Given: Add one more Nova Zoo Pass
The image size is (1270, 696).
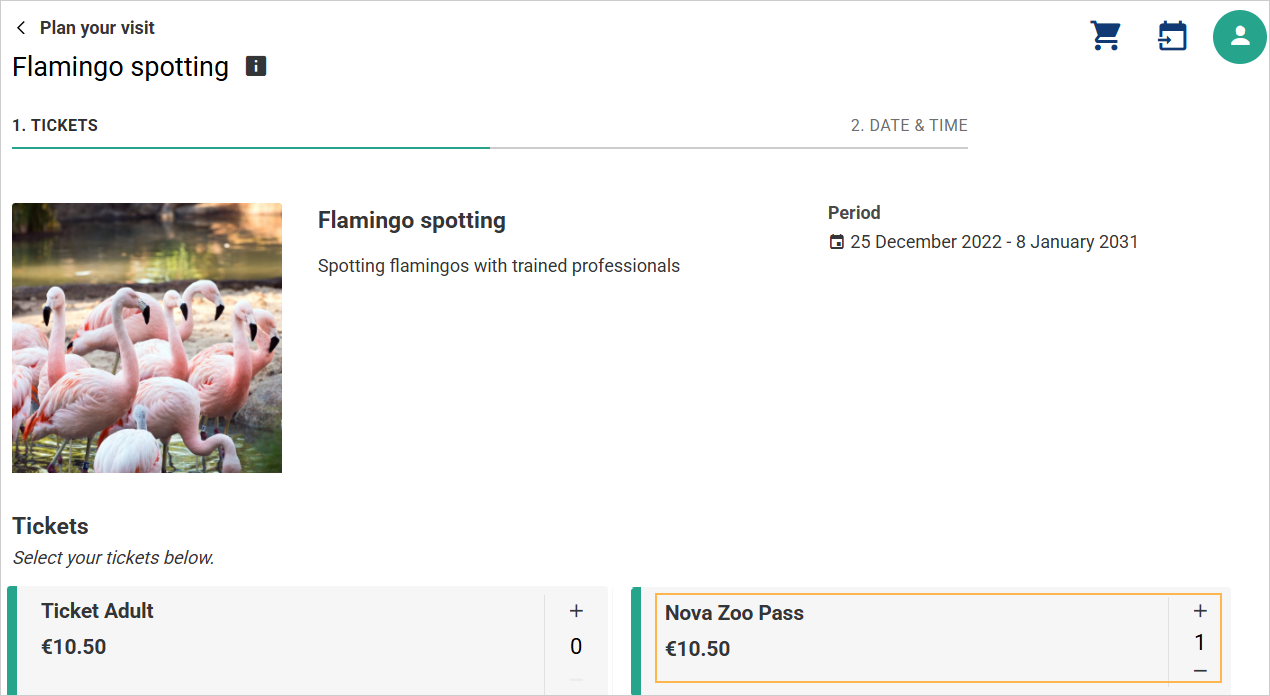Looking at the screenshot, I should (x=1200, y=611).
